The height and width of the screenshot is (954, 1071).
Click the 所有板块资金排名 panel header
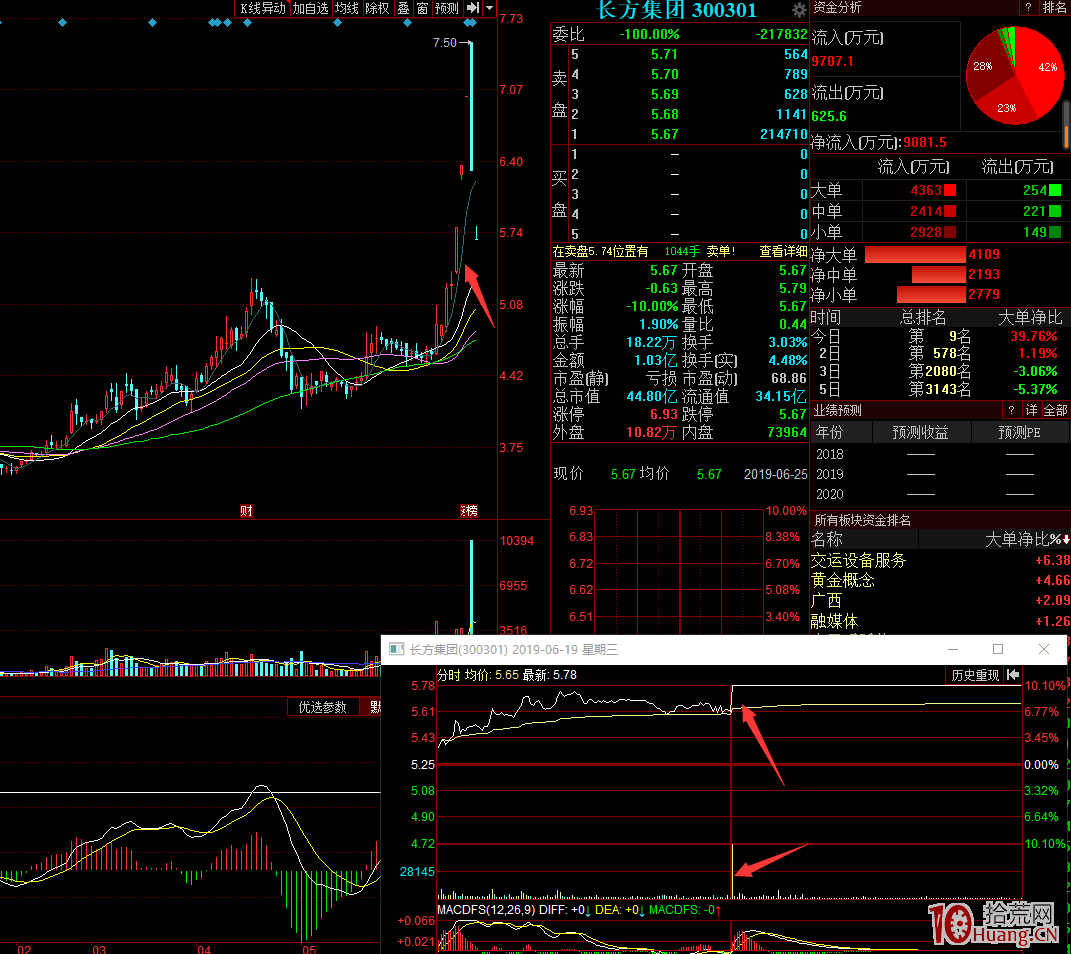coord(863,520)
